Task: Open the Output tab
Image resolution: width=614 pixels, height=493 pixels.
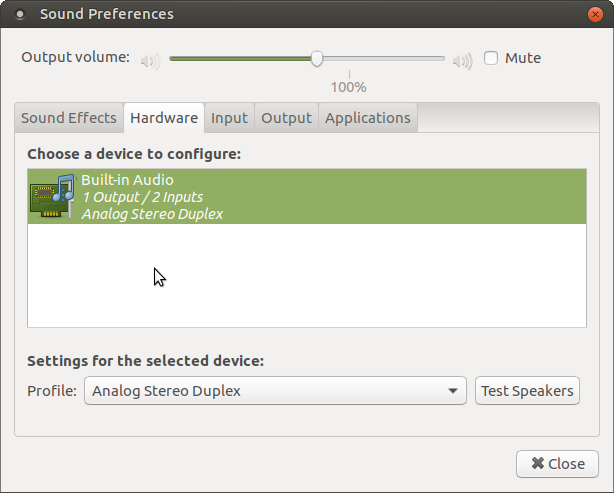Action: coord(286,118)
